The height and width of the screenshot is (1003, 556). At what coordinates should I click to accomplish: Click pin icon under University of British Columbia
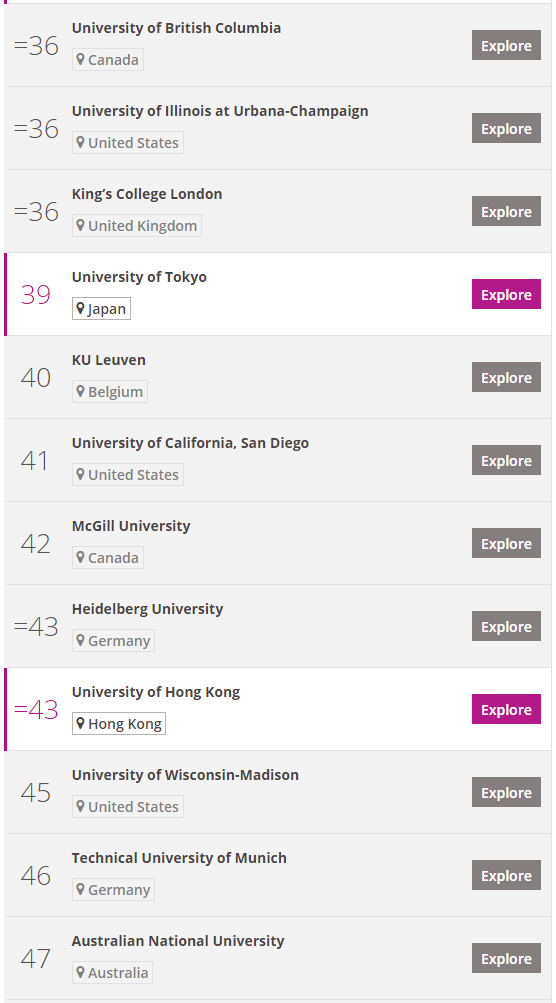pyautogui.click(x=81, y=59)
